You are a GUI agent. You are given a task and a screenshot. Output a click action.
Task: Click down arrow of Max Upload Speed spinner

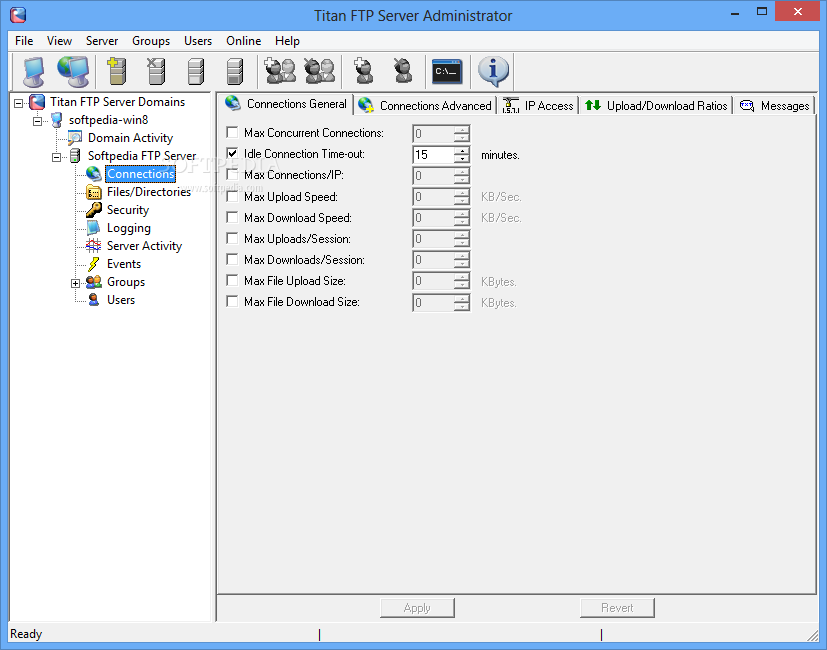(462, 201)
